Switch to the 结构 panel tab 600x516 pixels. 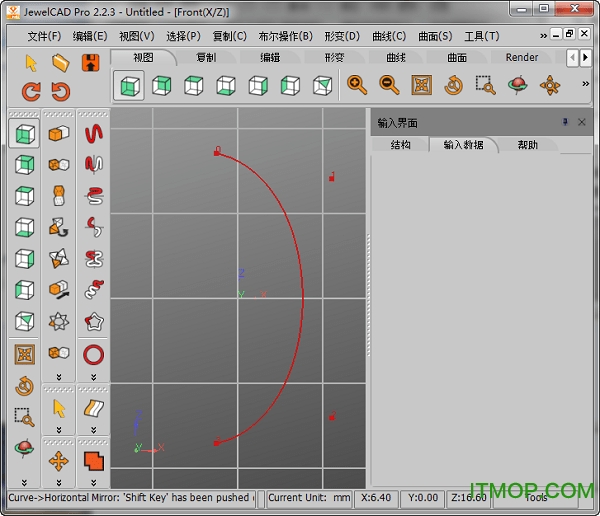[400, 145]
